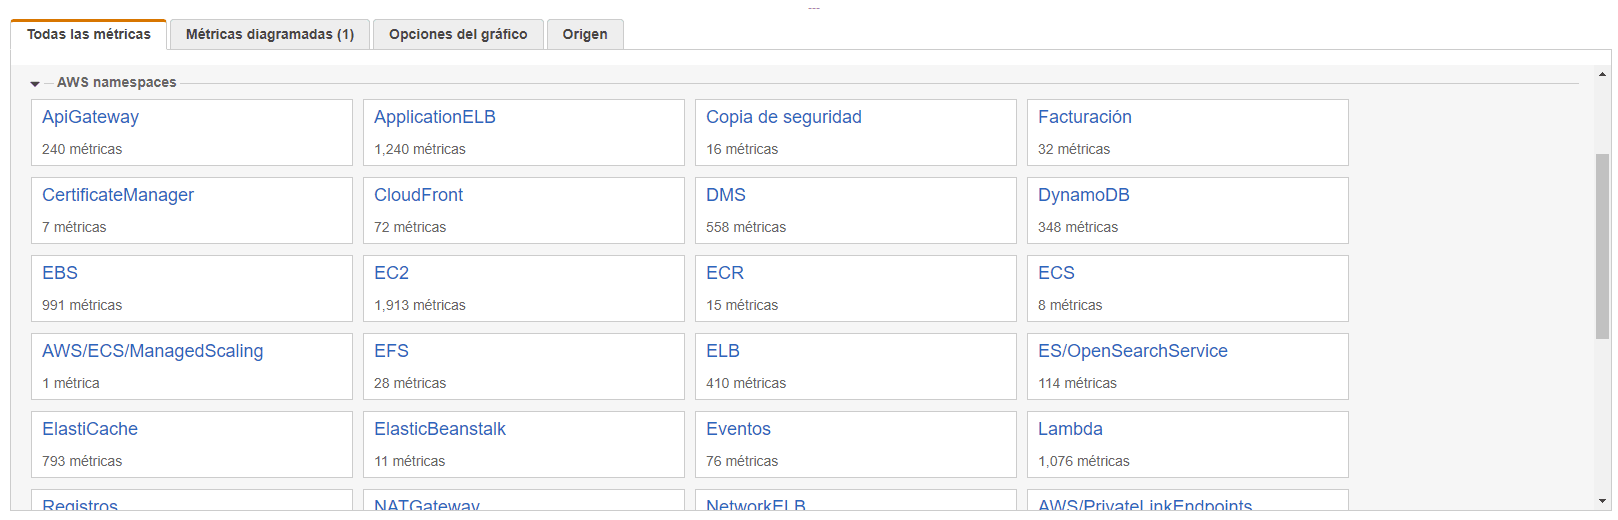This screenshot has width=1618, height=520.
Task: Open the Lambda metrics namespace
Action: (x=1070, y=429)
